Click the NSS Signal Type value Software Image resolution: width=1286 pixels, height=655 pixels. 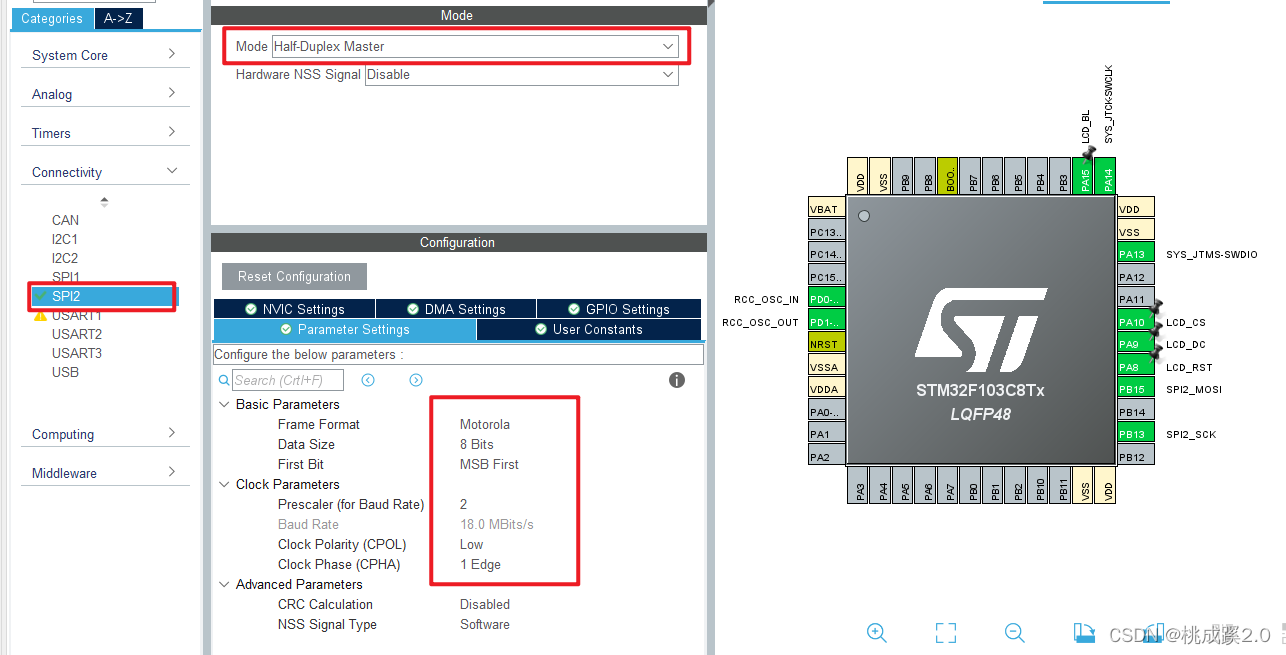pos(485,624)
